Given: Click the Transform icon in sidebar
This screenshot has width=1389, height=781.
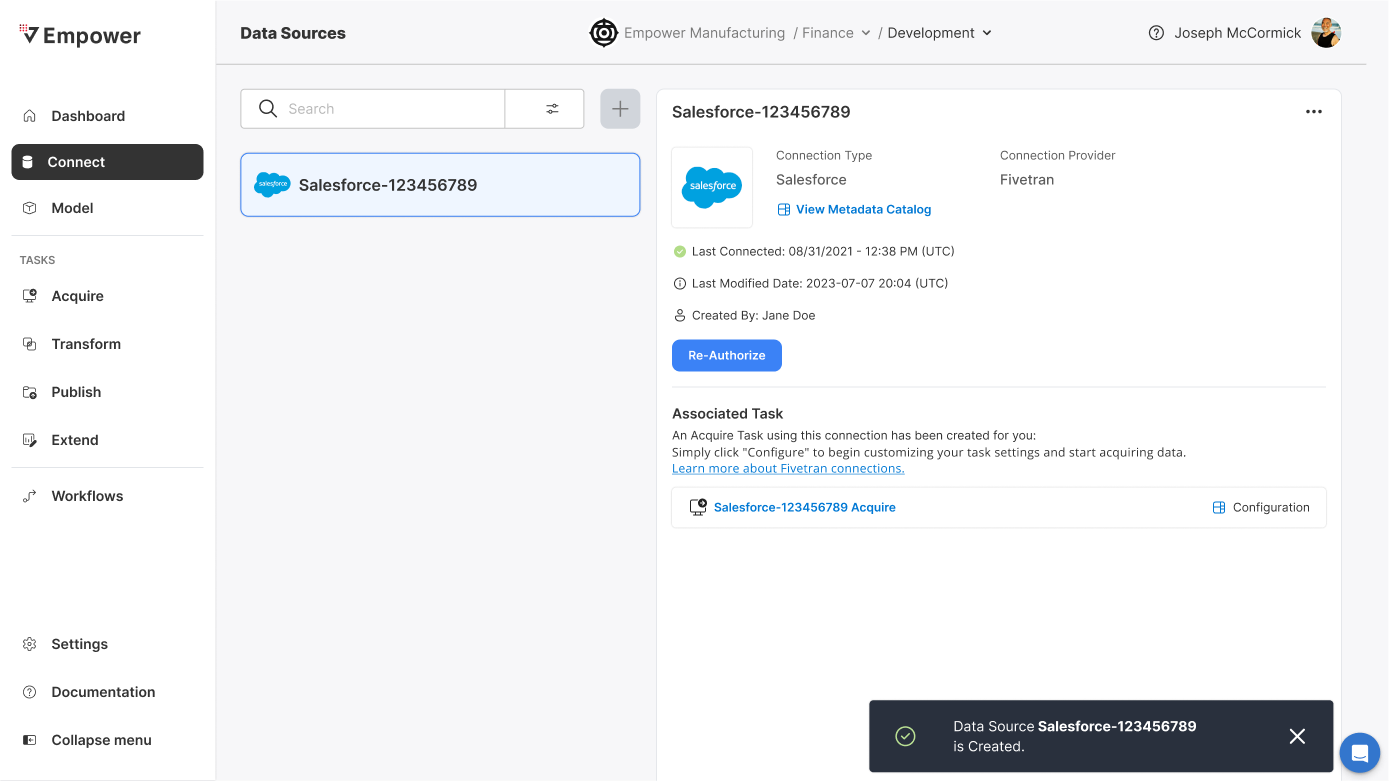Looking at the screenshot, I should pos(30,344).
